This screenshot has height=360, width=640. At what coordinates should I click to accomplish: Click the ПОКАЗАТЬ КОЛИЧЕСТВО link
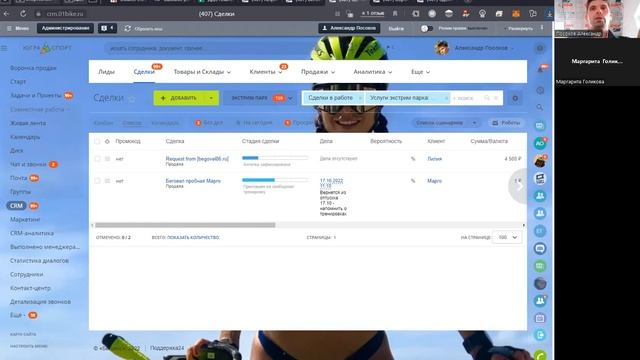tap(193, 238)
